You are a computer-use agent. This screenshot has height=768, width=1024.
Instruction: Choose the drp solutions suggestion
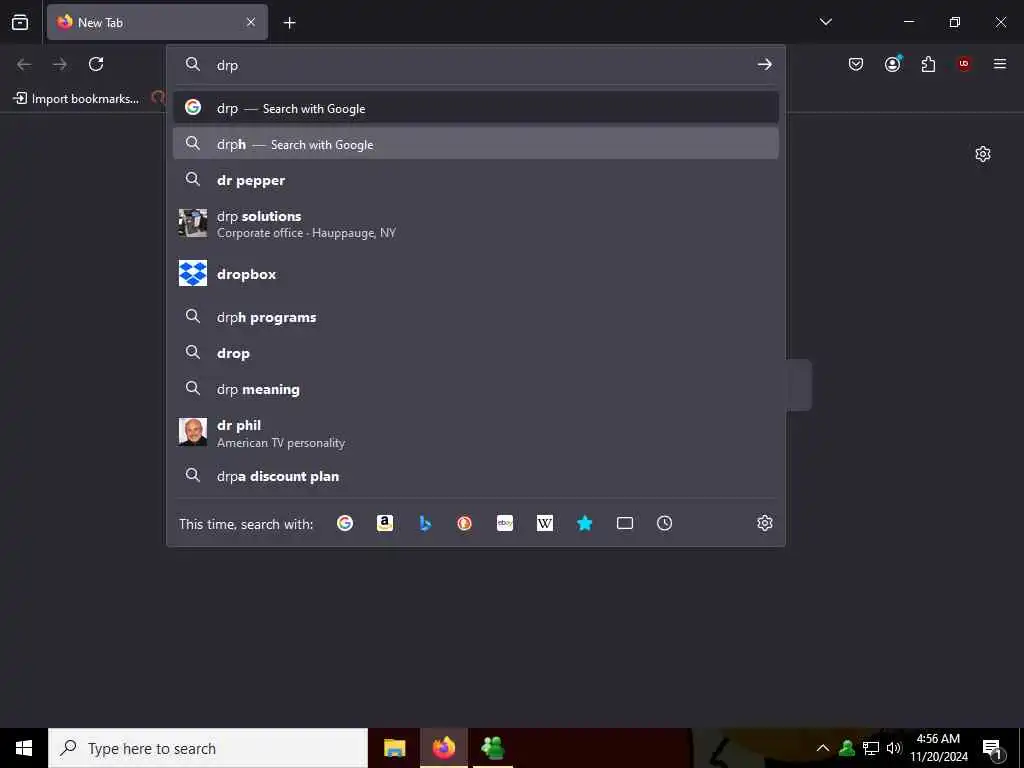[475, 223]
